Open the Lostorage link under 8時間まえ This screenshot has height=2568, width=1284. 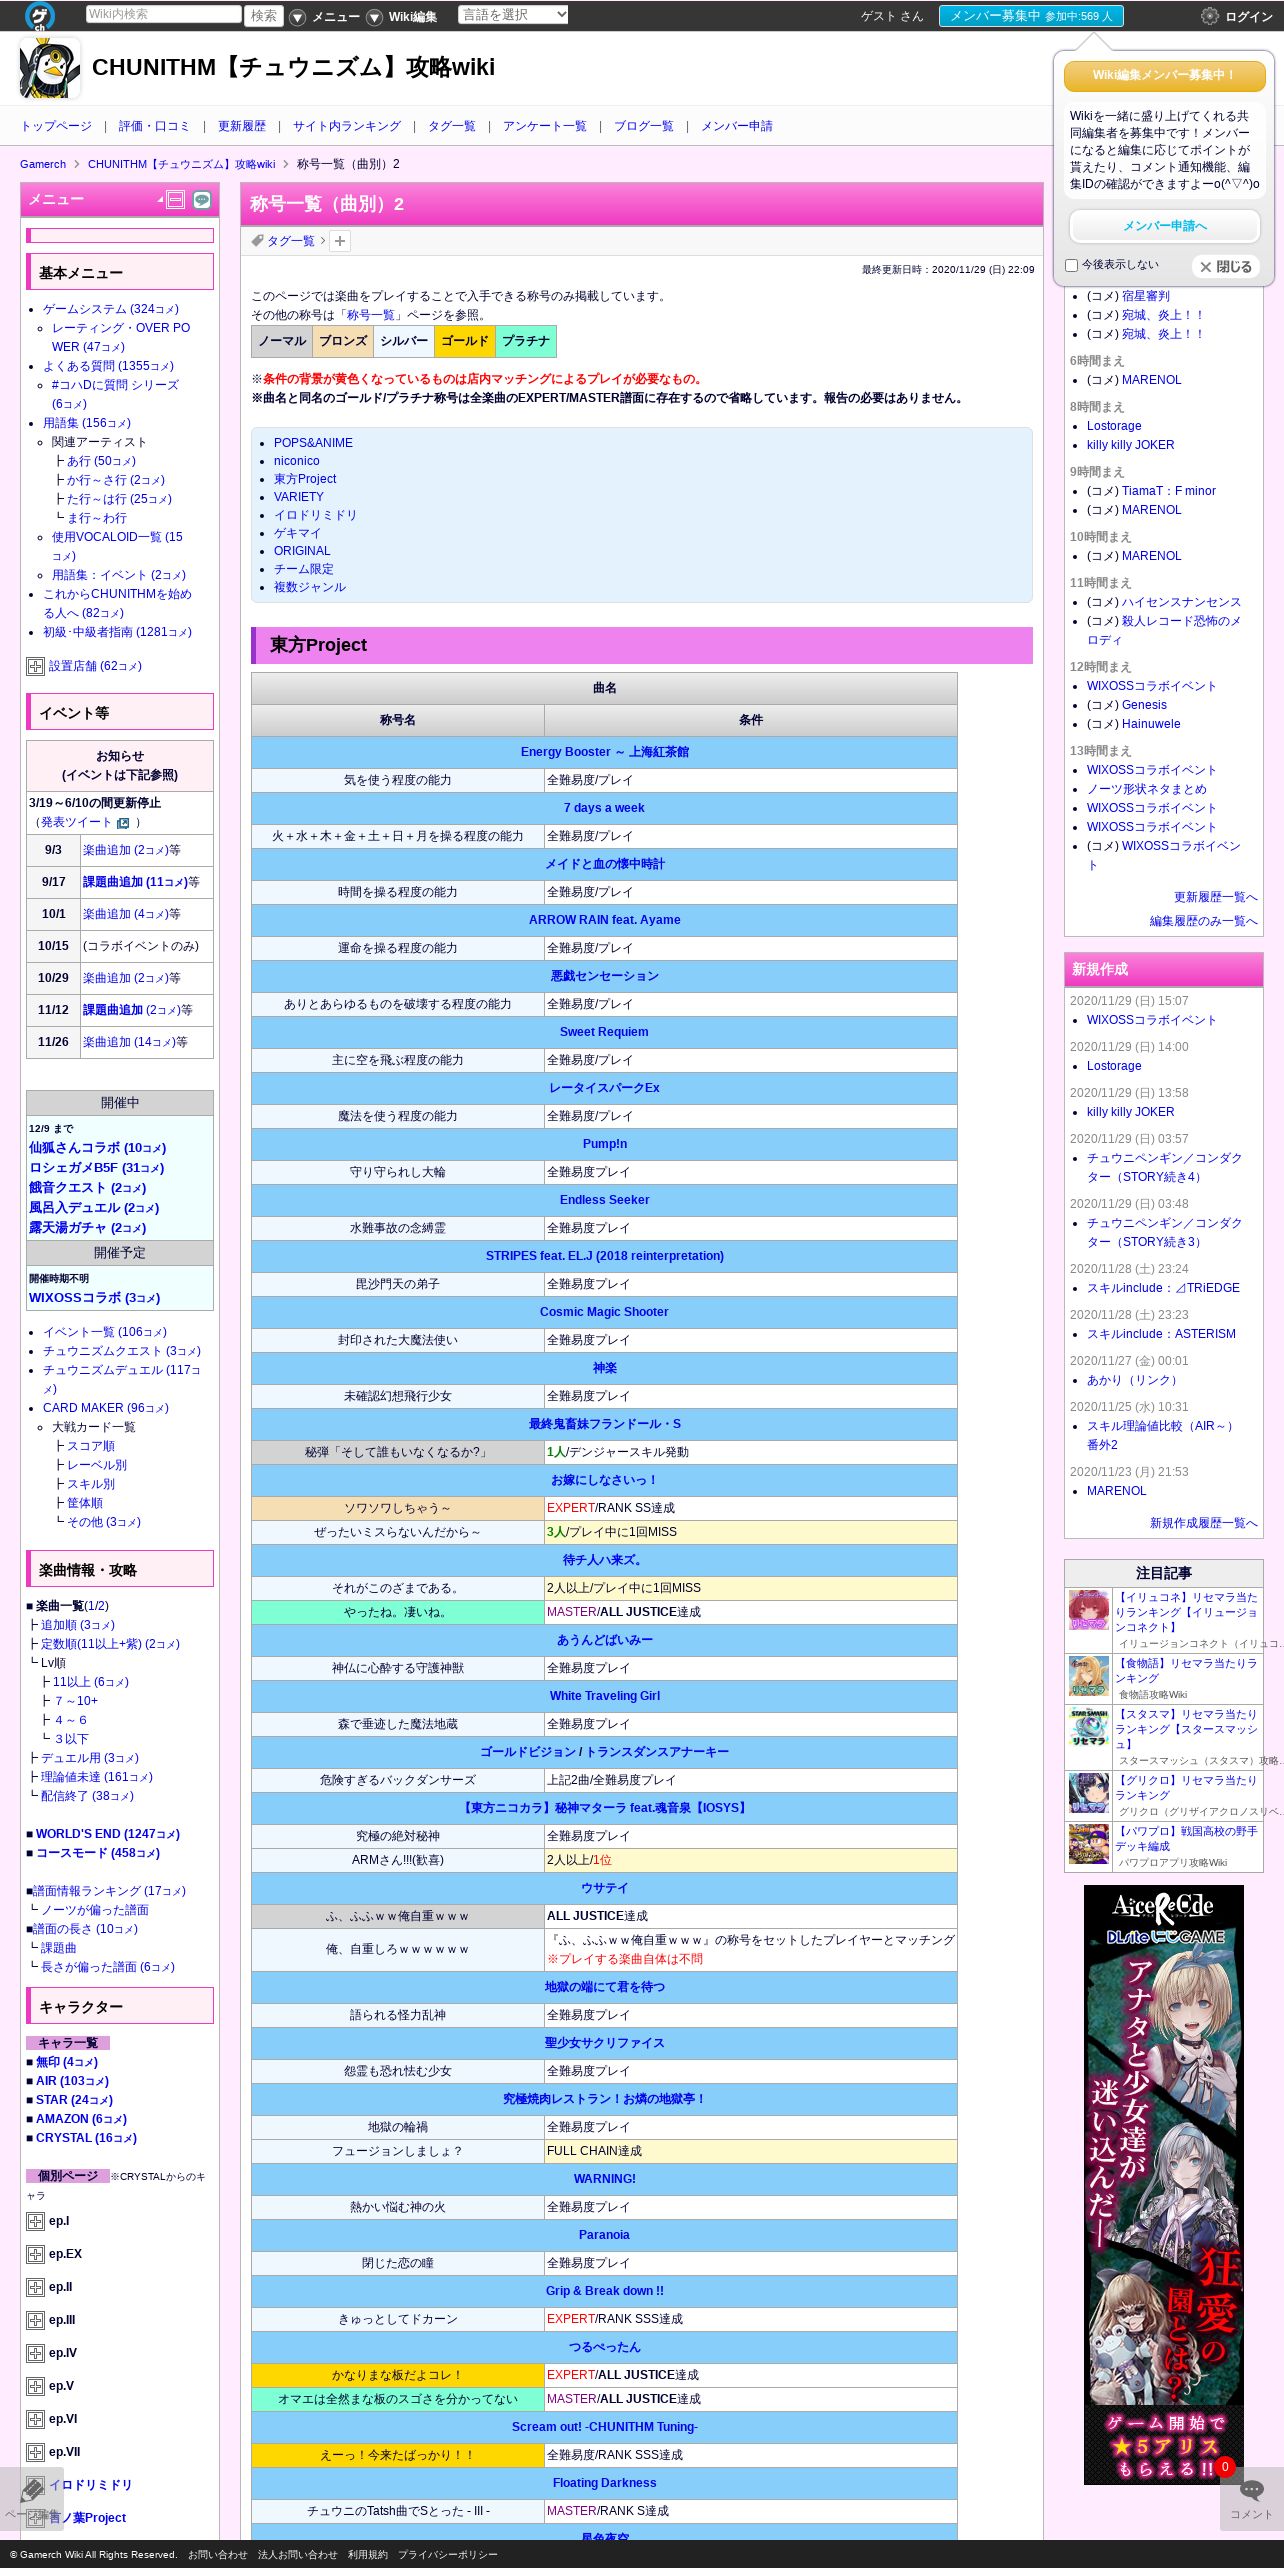tap(1114, 426)
